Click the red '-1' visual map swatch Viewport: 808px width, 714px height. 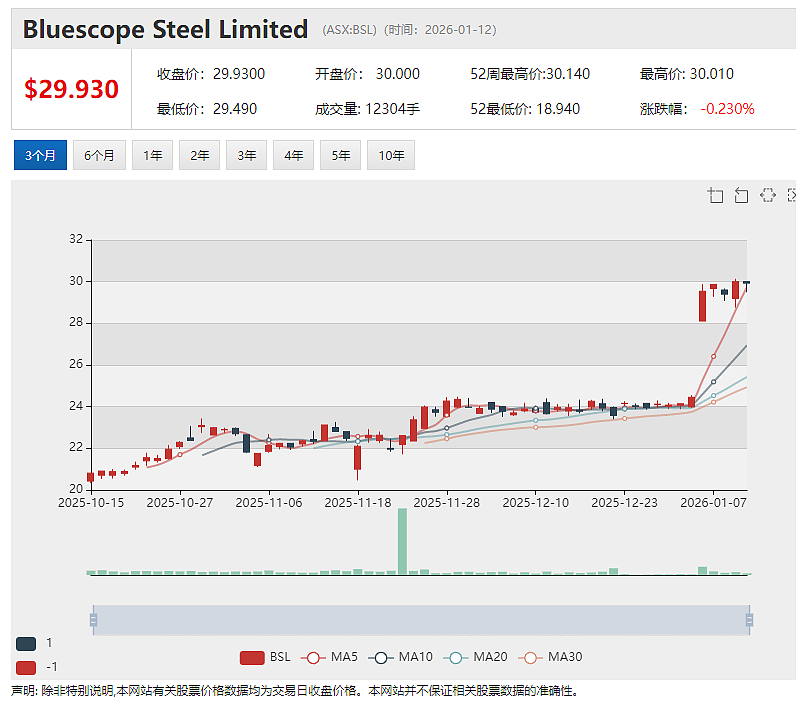[26, 668]
